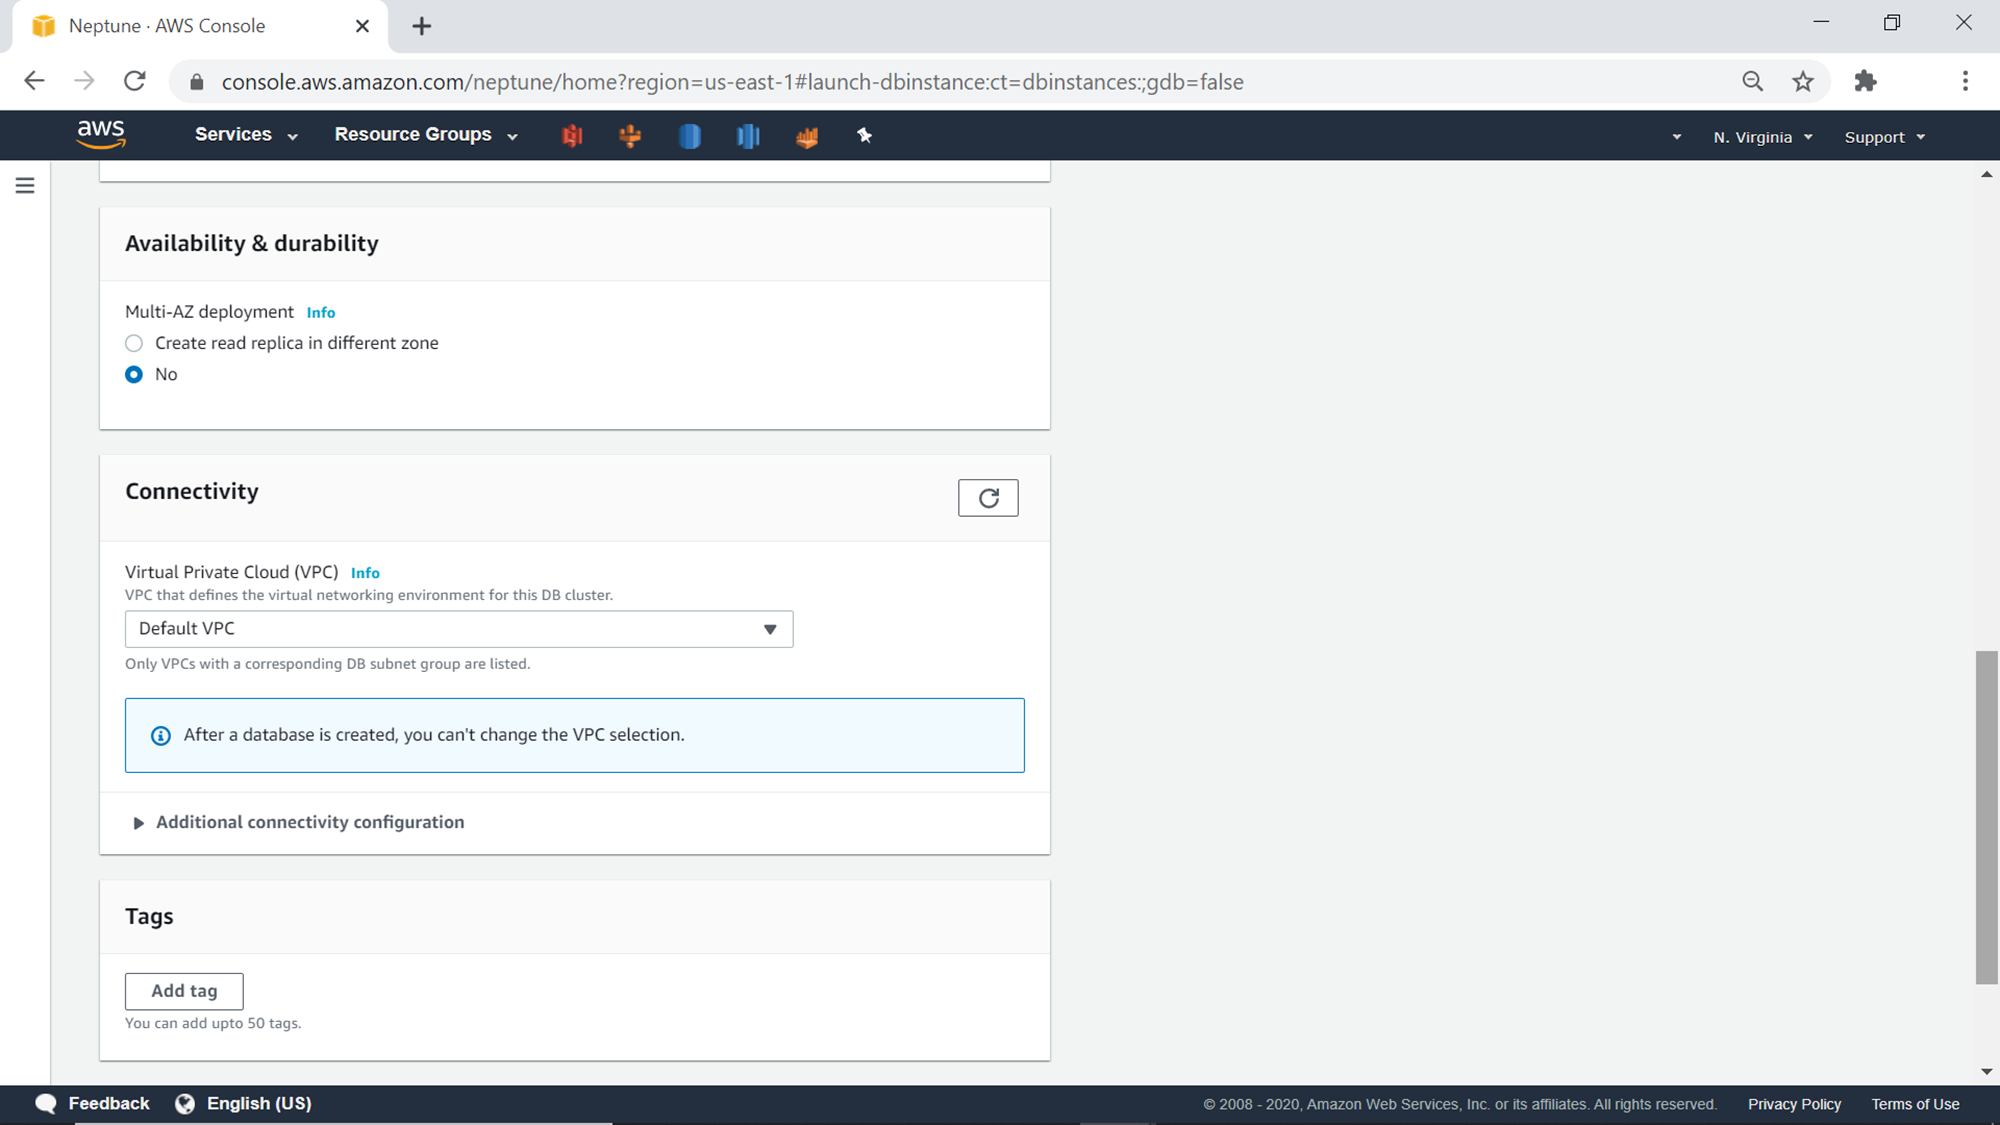The height and width of the screenshot is (1125, 2000).
Task: Select Create read replica in different zone
Action: pyautogui.click(x=134, y=343)
